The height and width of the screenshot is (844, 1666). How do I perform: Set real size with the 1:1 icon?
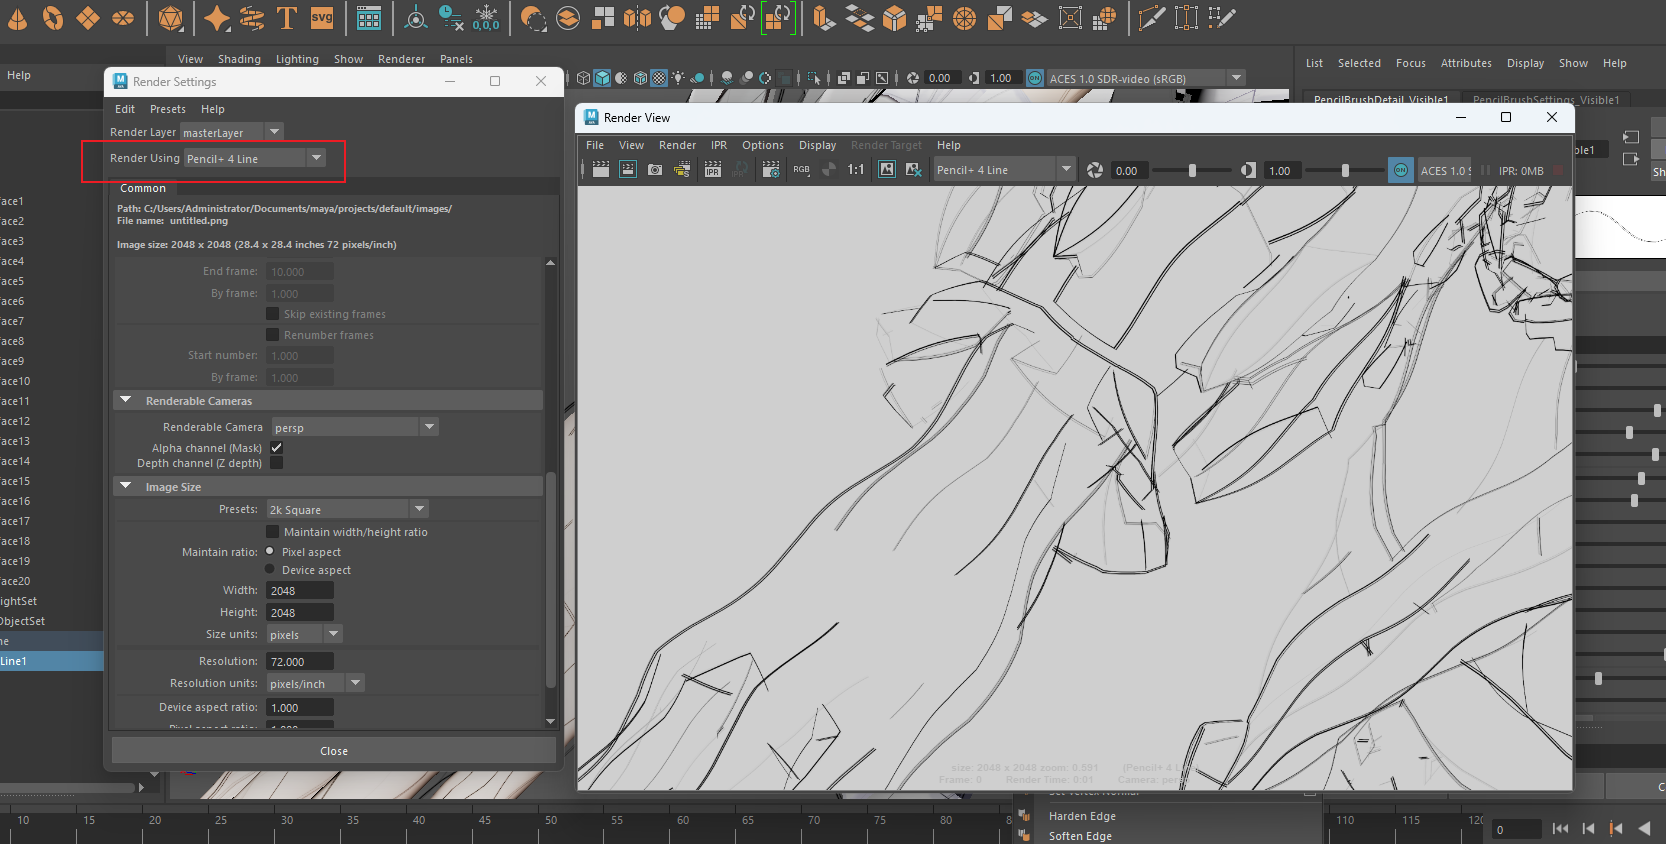click(855, 170)
